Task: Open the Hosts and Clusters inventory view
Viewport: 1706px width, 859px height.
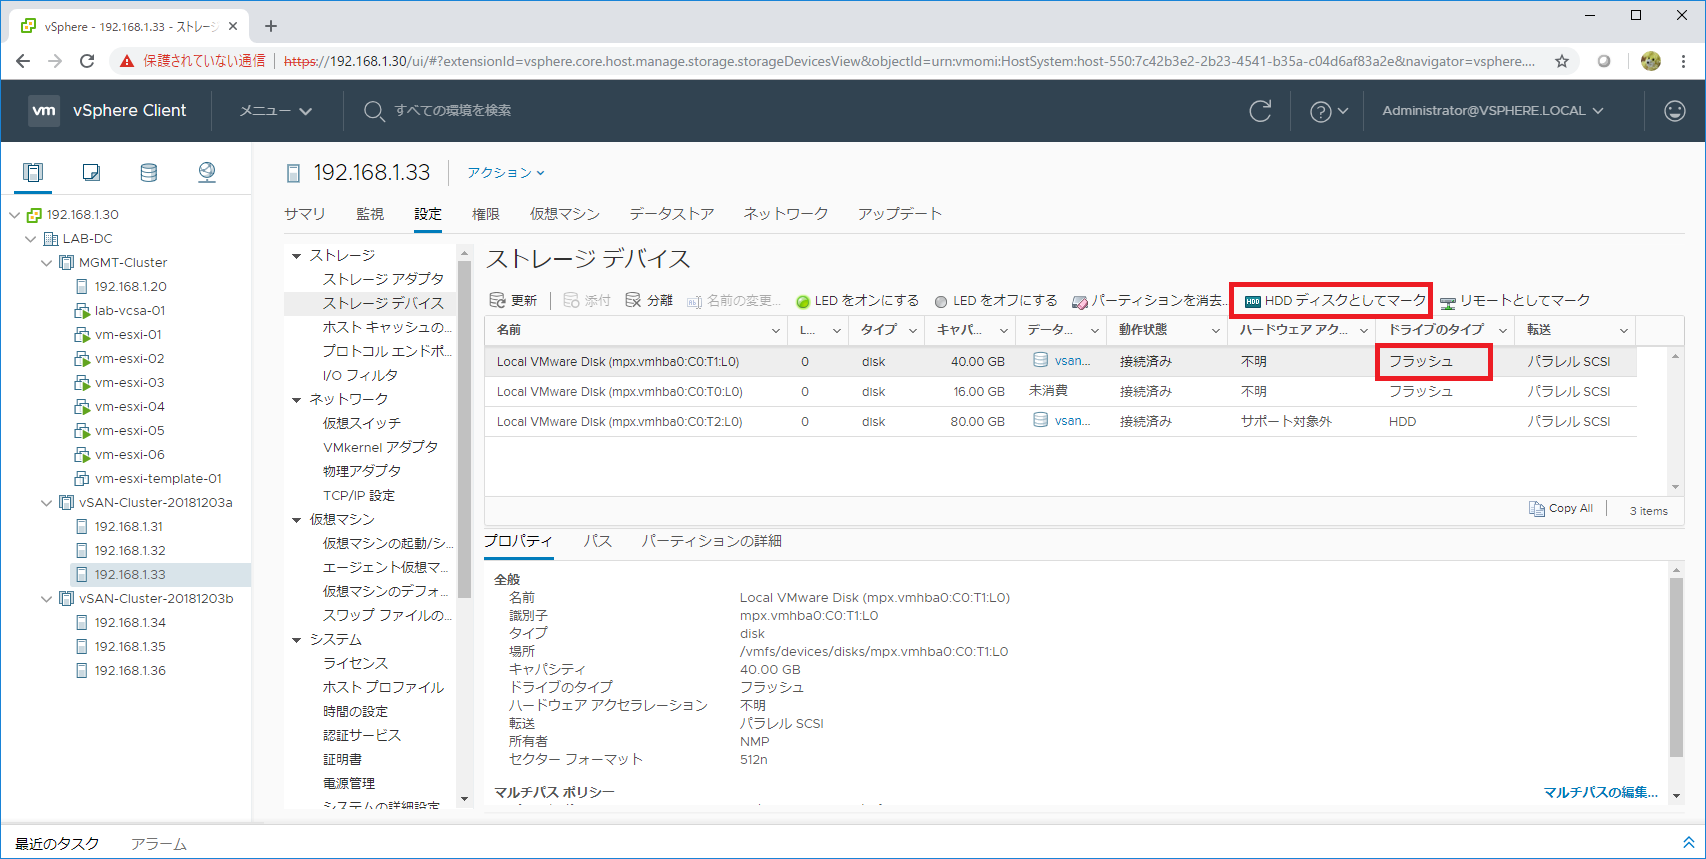Action: (x=33, y=172)
